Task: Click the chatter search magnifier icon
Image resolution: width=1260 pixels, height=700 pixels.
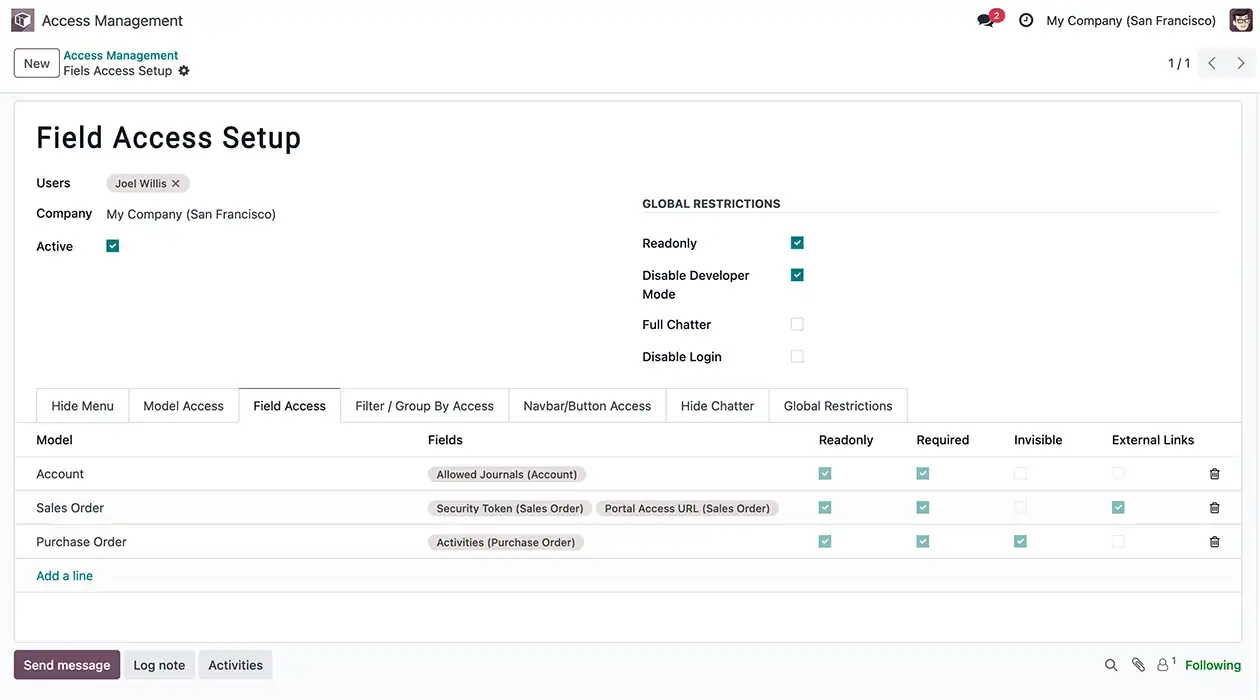Action: (1111, 665)
